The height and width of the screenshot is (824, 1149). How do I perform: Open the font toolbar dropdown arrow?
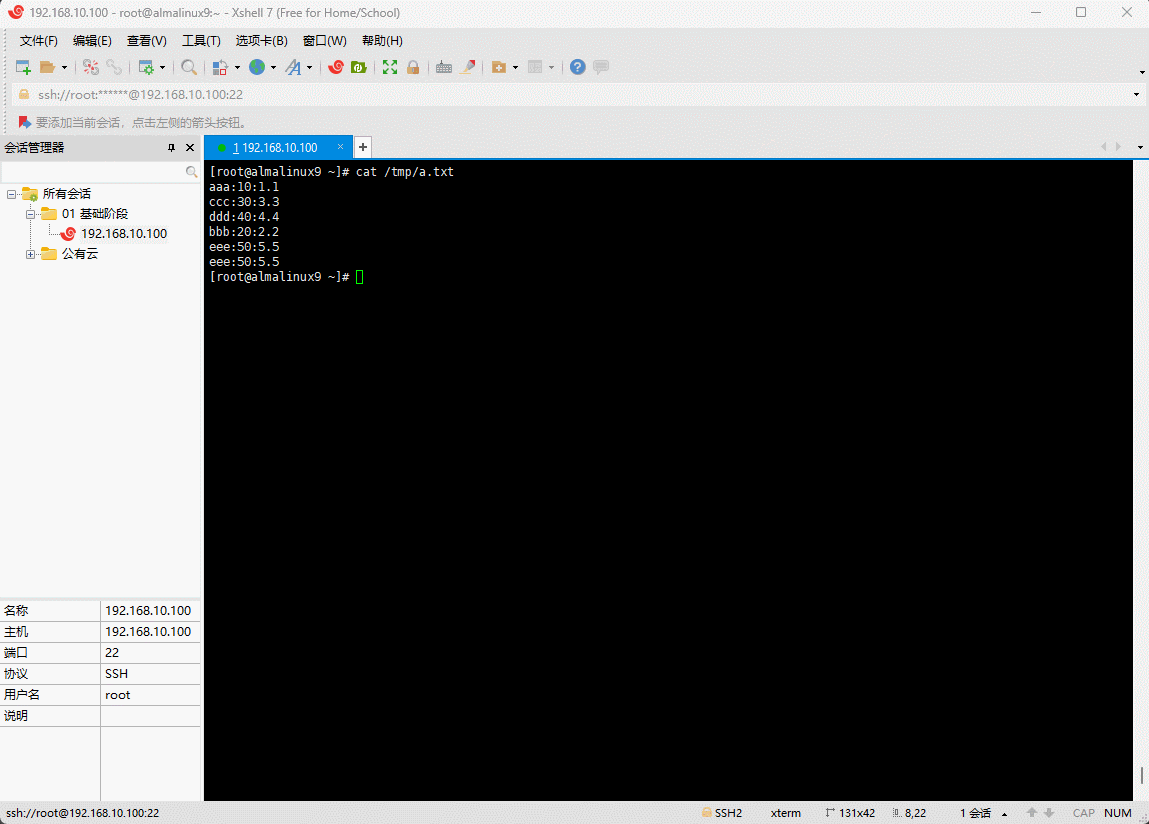[x=309, y=68]
